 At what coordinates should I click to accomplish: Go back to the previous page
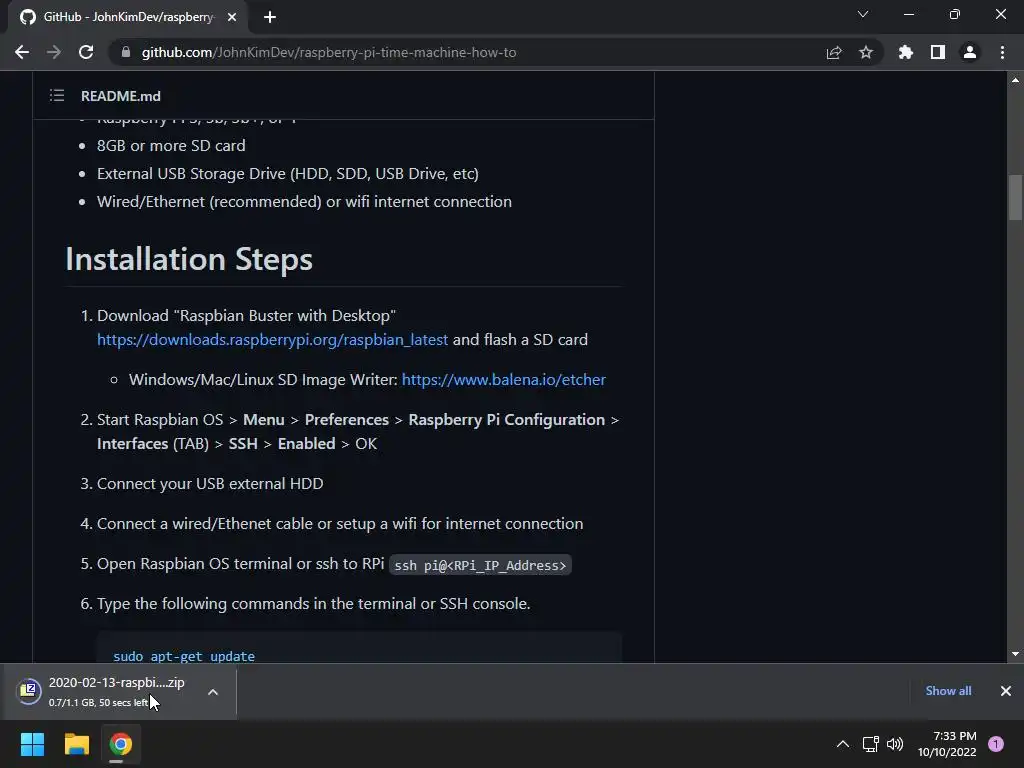tap(22, 52)
